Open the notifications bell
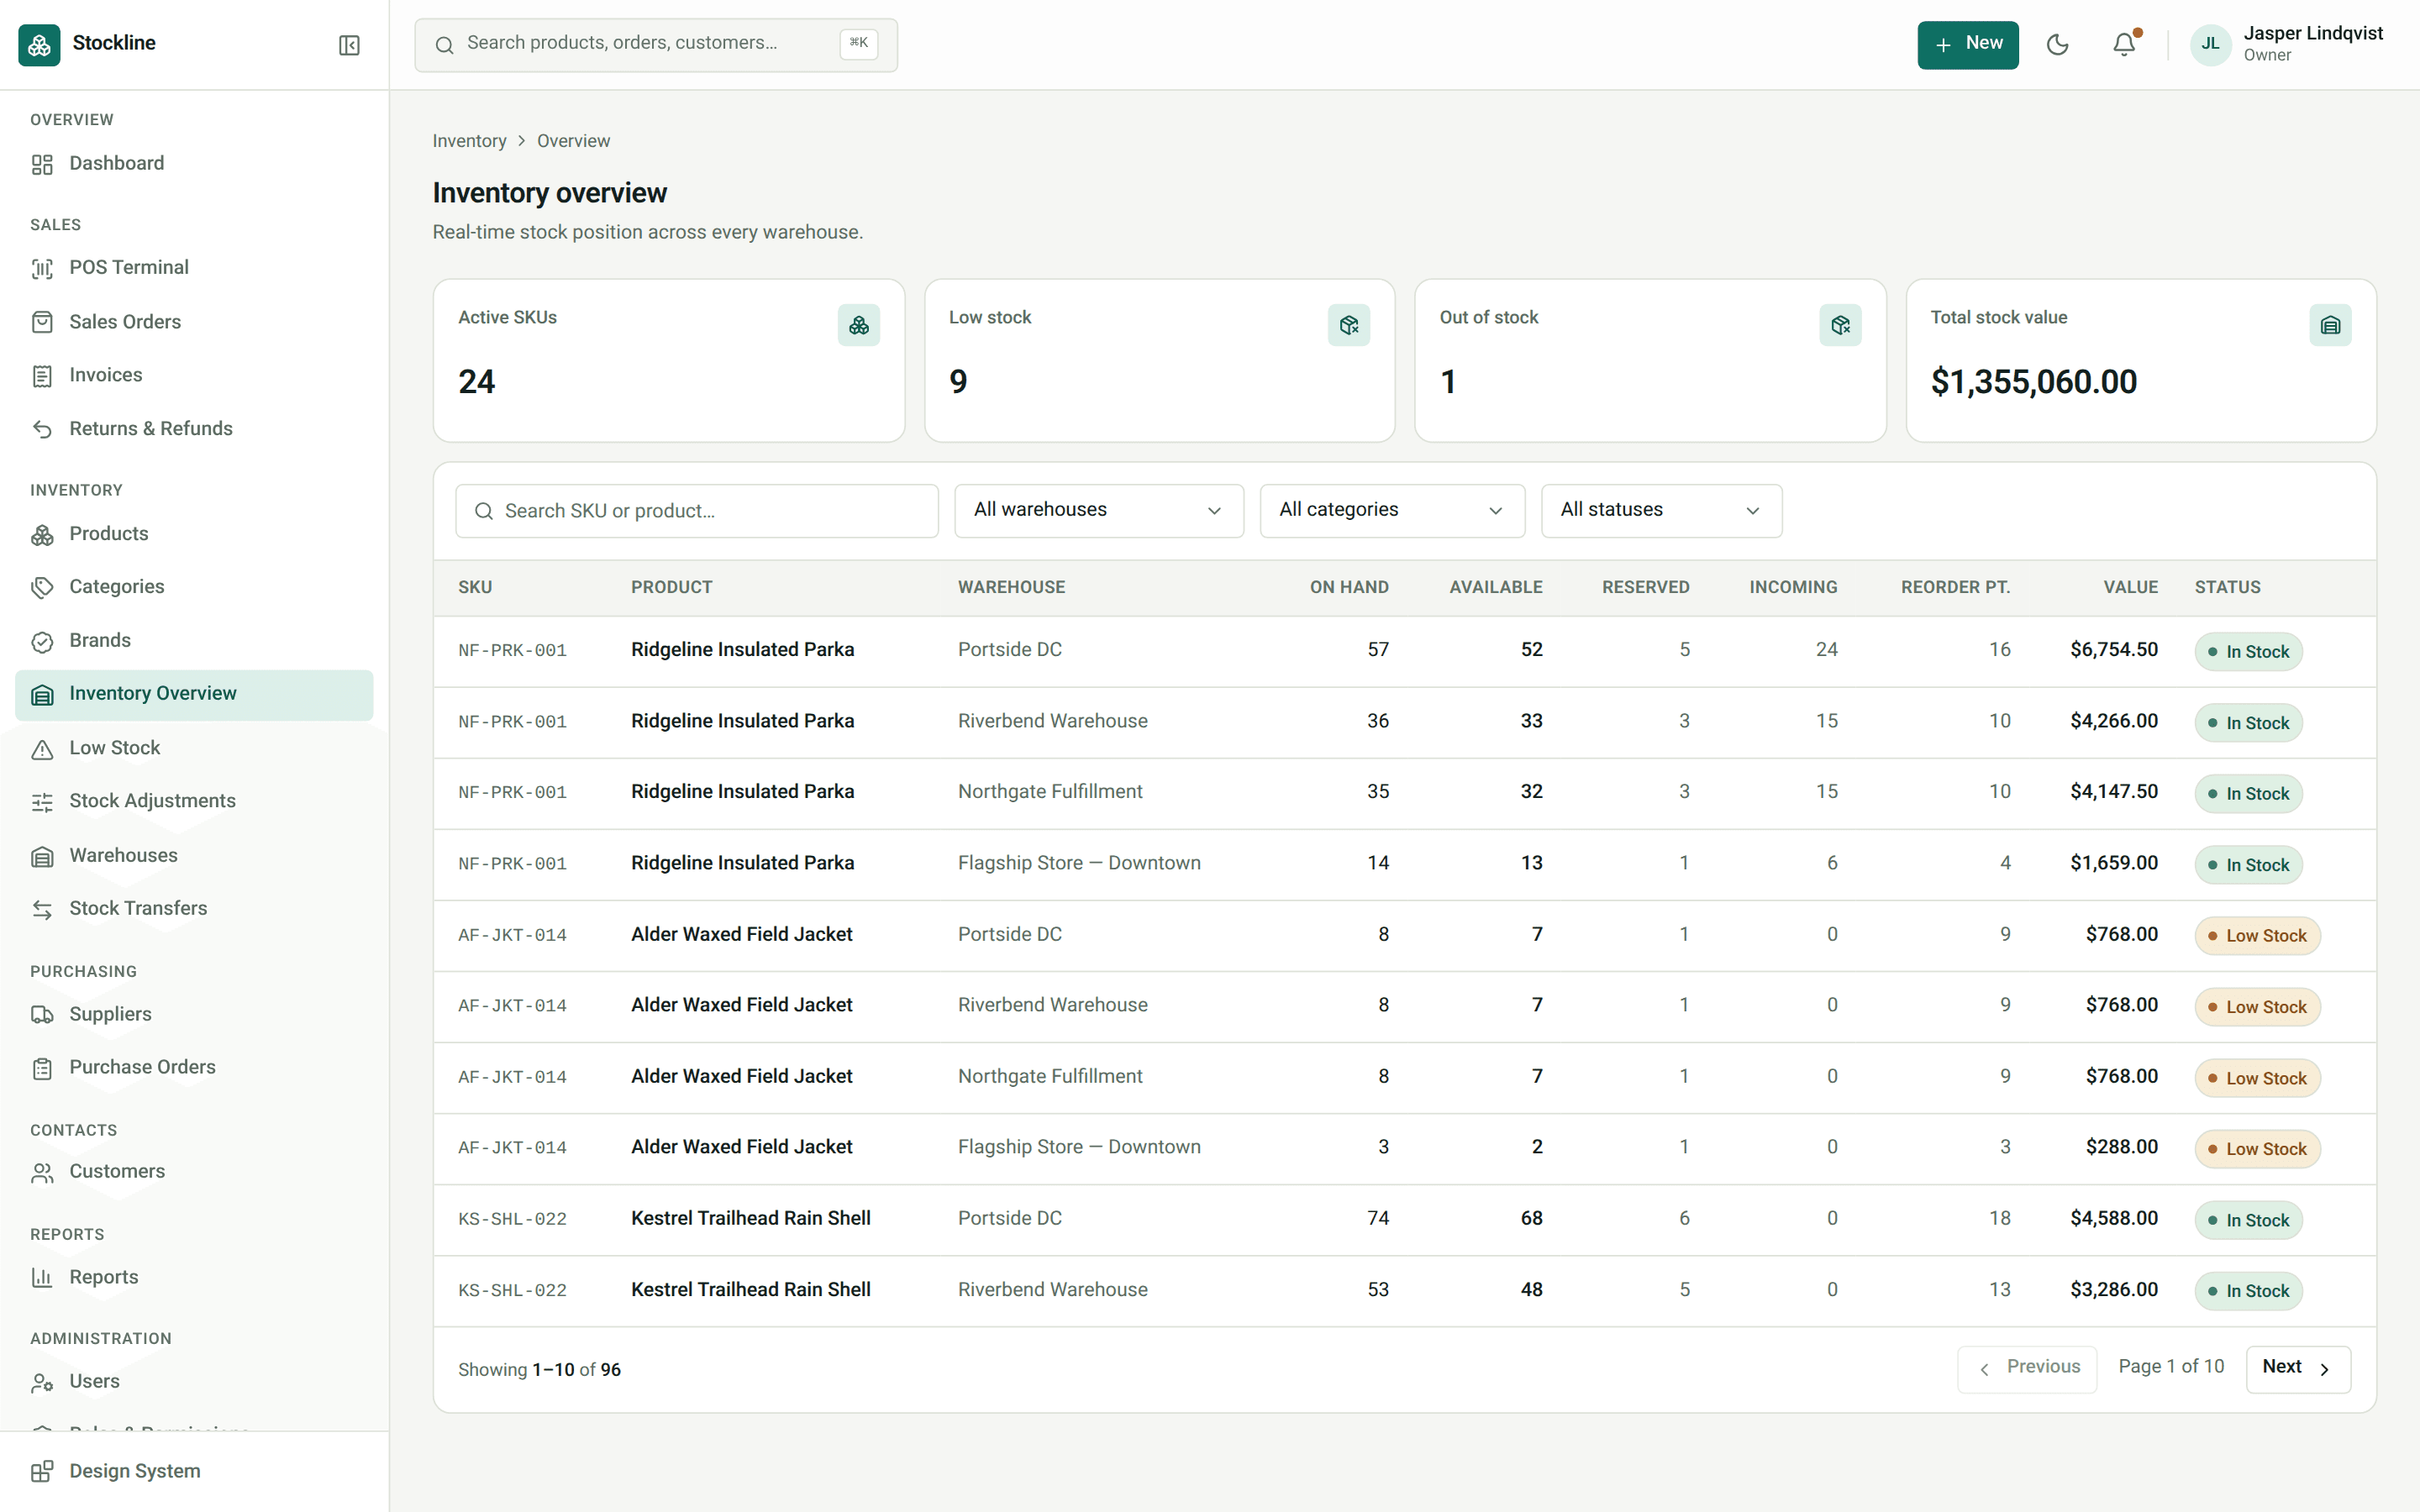 2124,44
